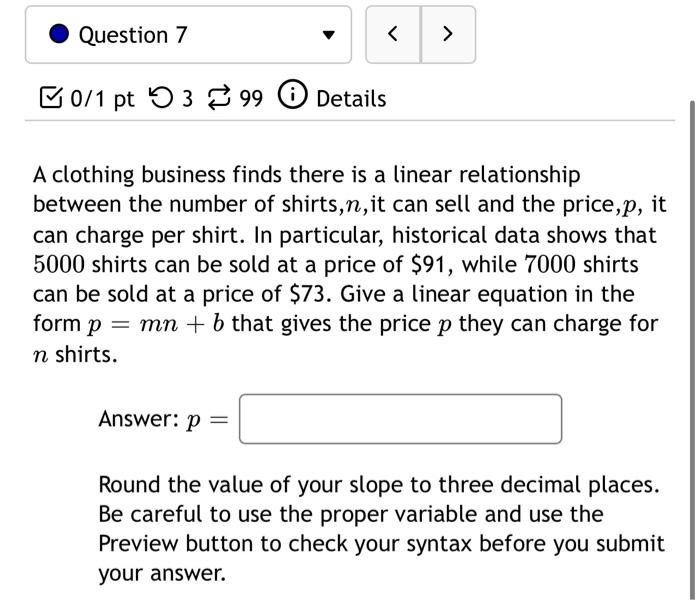Focus the answer input box for p

400,419
